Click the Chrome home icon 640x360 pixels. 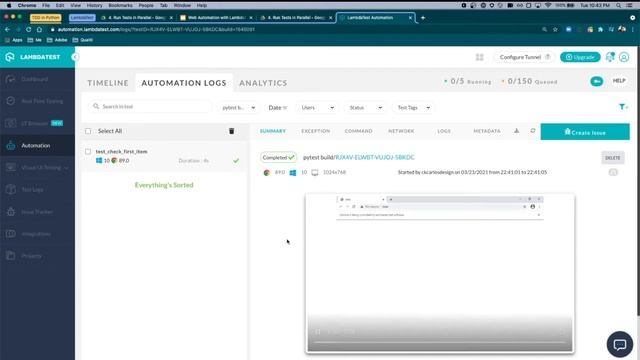[x=39, y=29]
